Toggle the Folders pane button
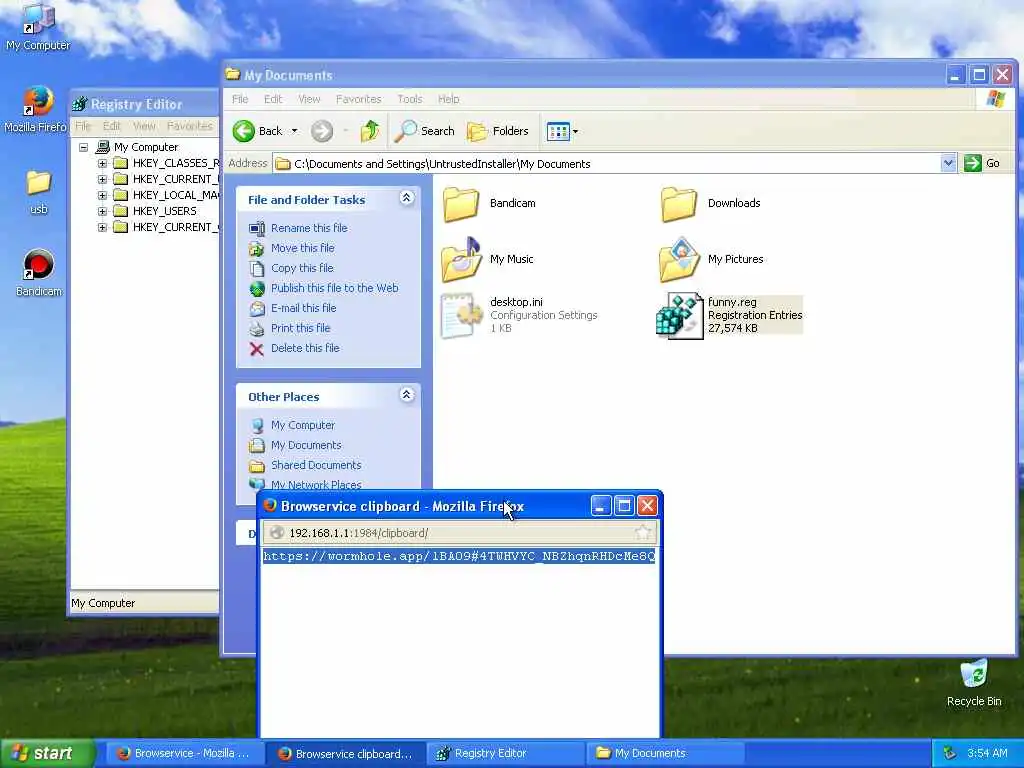This screenshot has width=1024, height=768. pos(498,131)
